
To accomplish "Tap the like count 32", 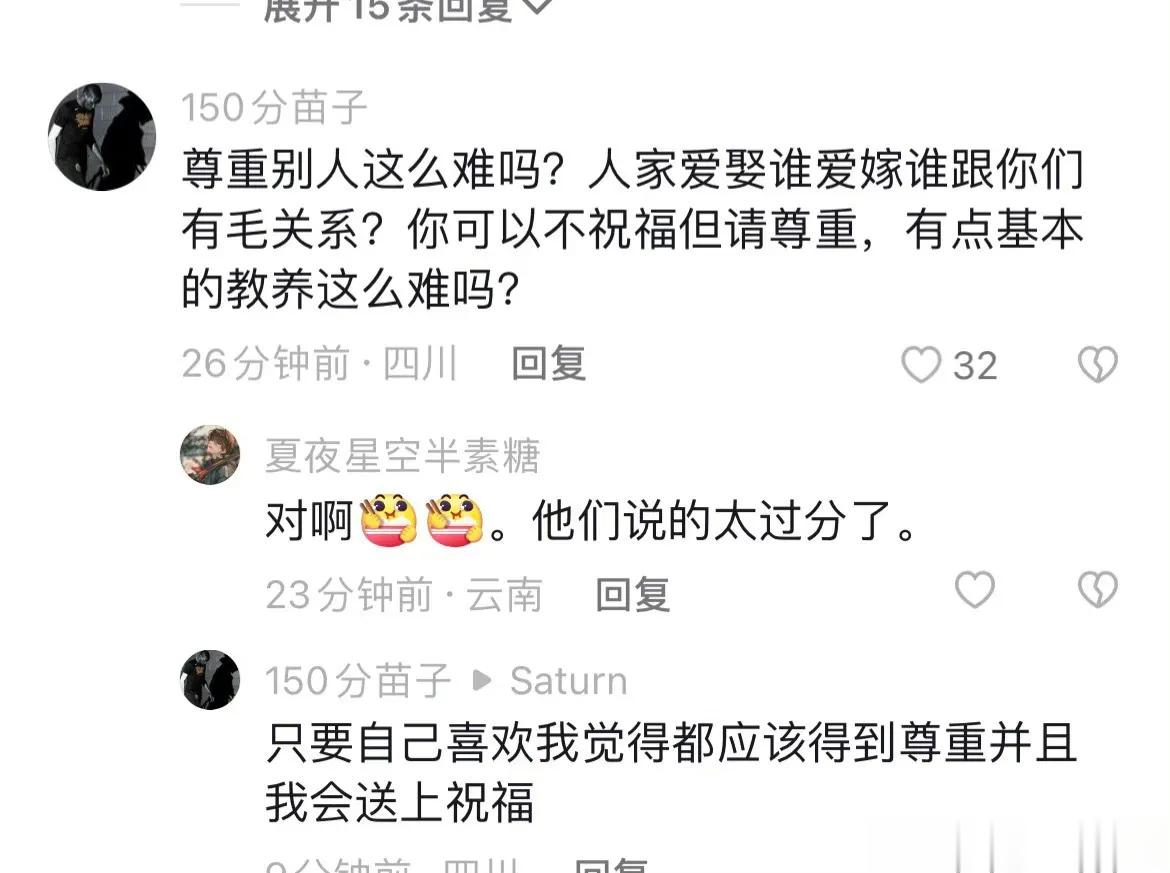I will coord(975,366).
